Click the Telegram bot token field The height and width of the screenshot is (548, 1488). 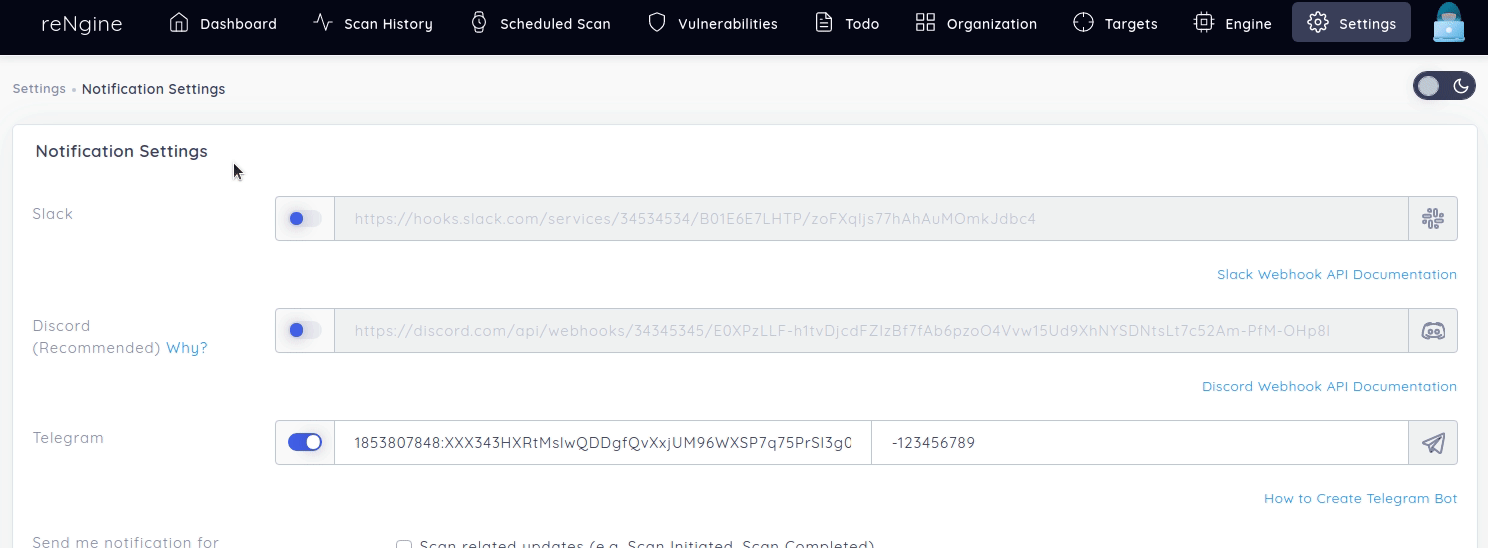[x=603, y=442]
